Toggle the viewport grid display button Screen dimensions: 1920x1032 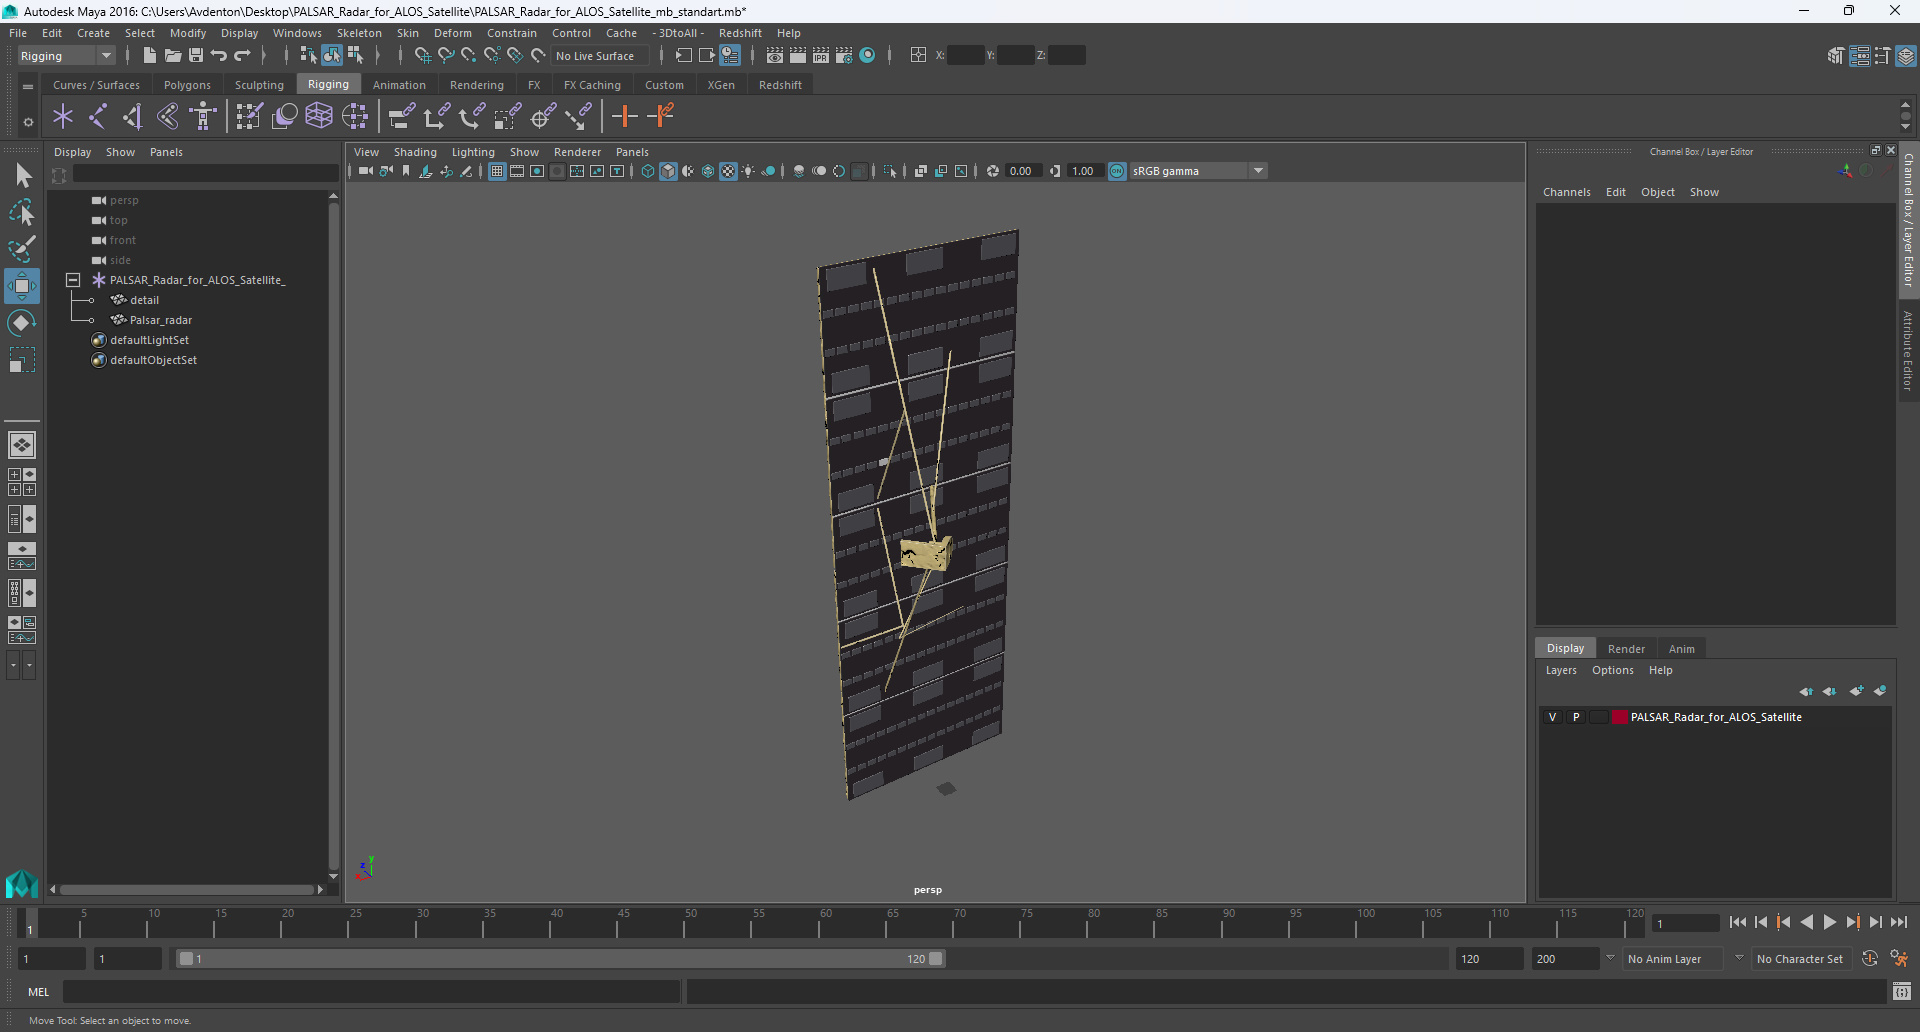[497, 171]
